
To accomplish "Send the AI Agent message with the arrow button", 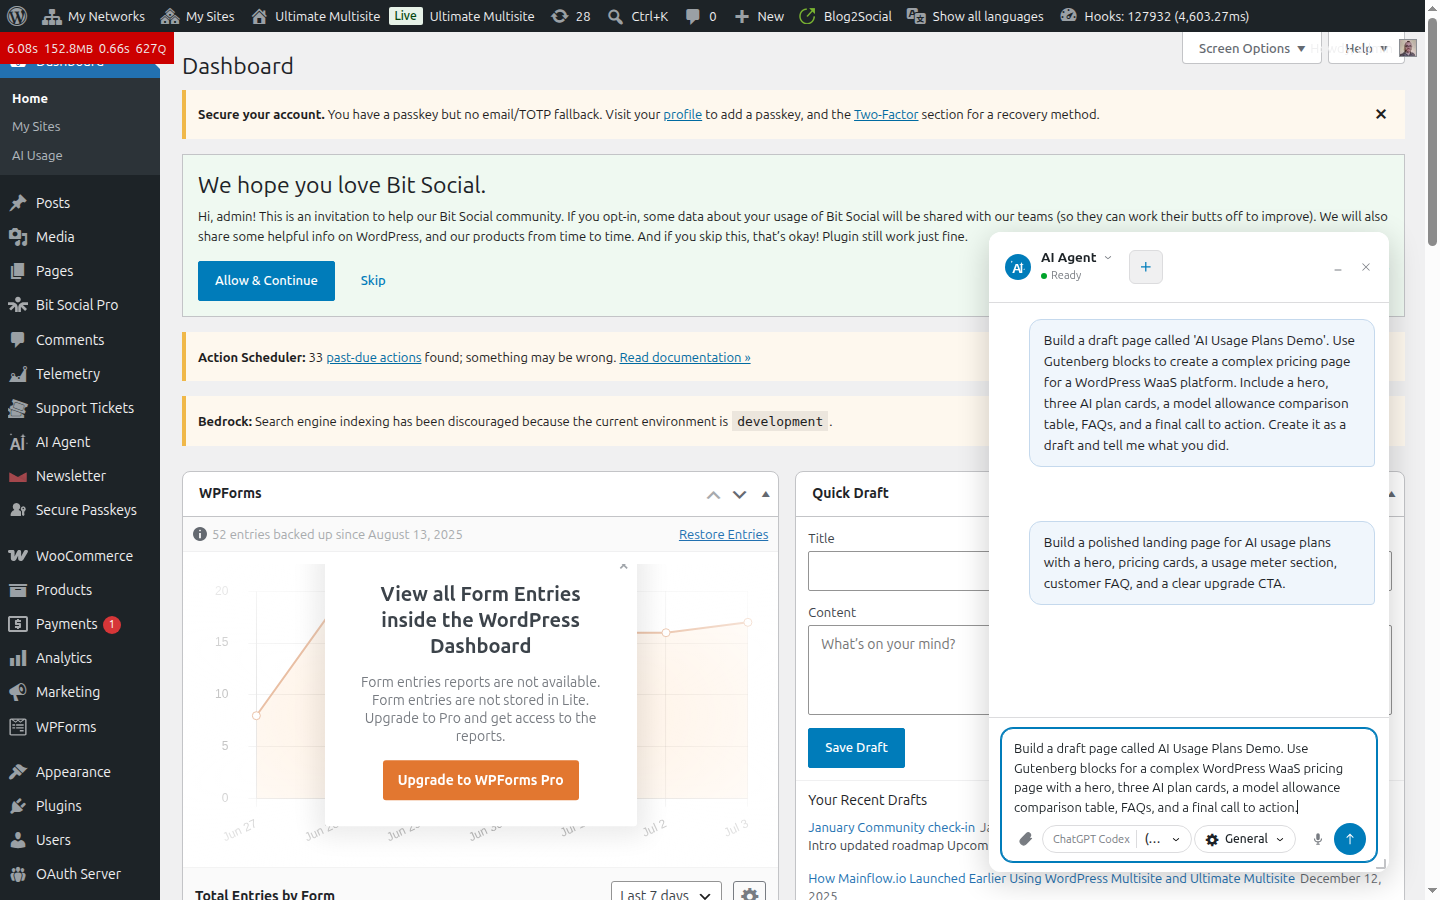I will click(x=1349, y=839).
